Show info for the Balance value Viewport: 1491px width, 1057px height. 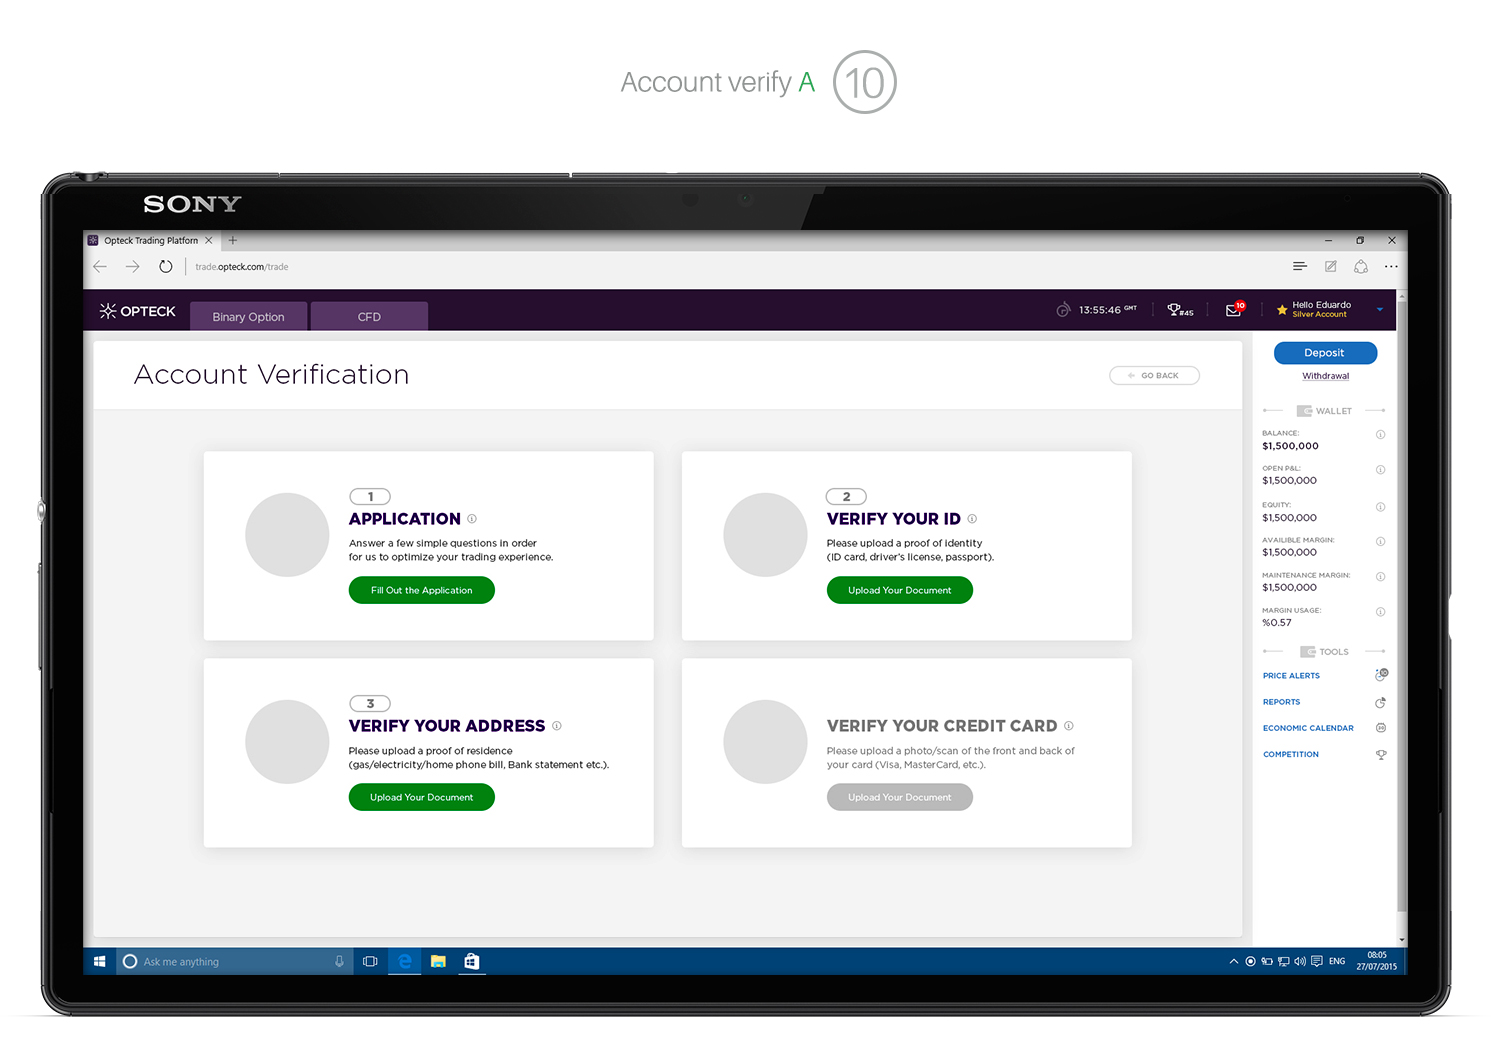[1380, 434]
